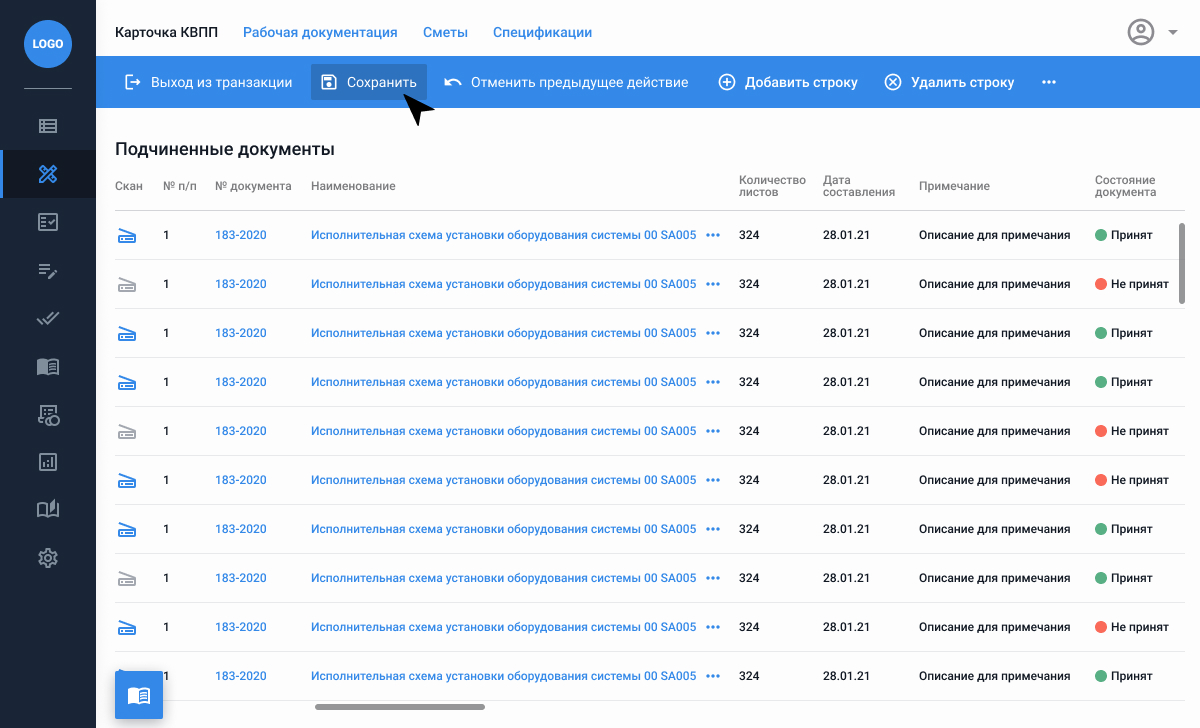The height and width of the screenshot is (728, 1200).
Task: Open the table list icon in the sidebar
Action: point(48,126)
